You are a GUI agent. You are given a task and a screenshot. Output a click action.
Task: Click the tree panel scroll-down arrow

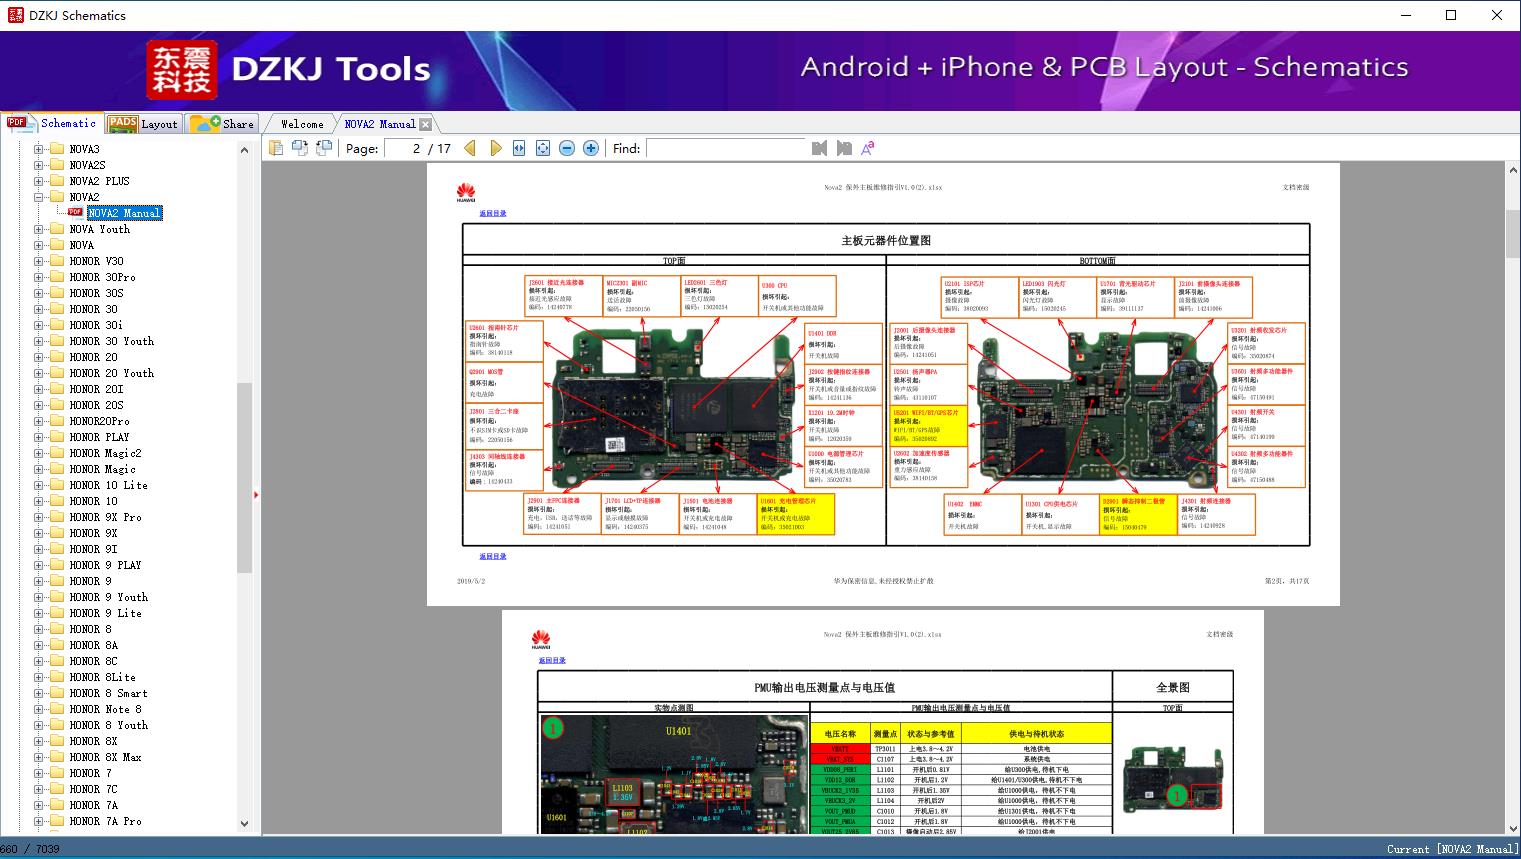tap(244, 824)
